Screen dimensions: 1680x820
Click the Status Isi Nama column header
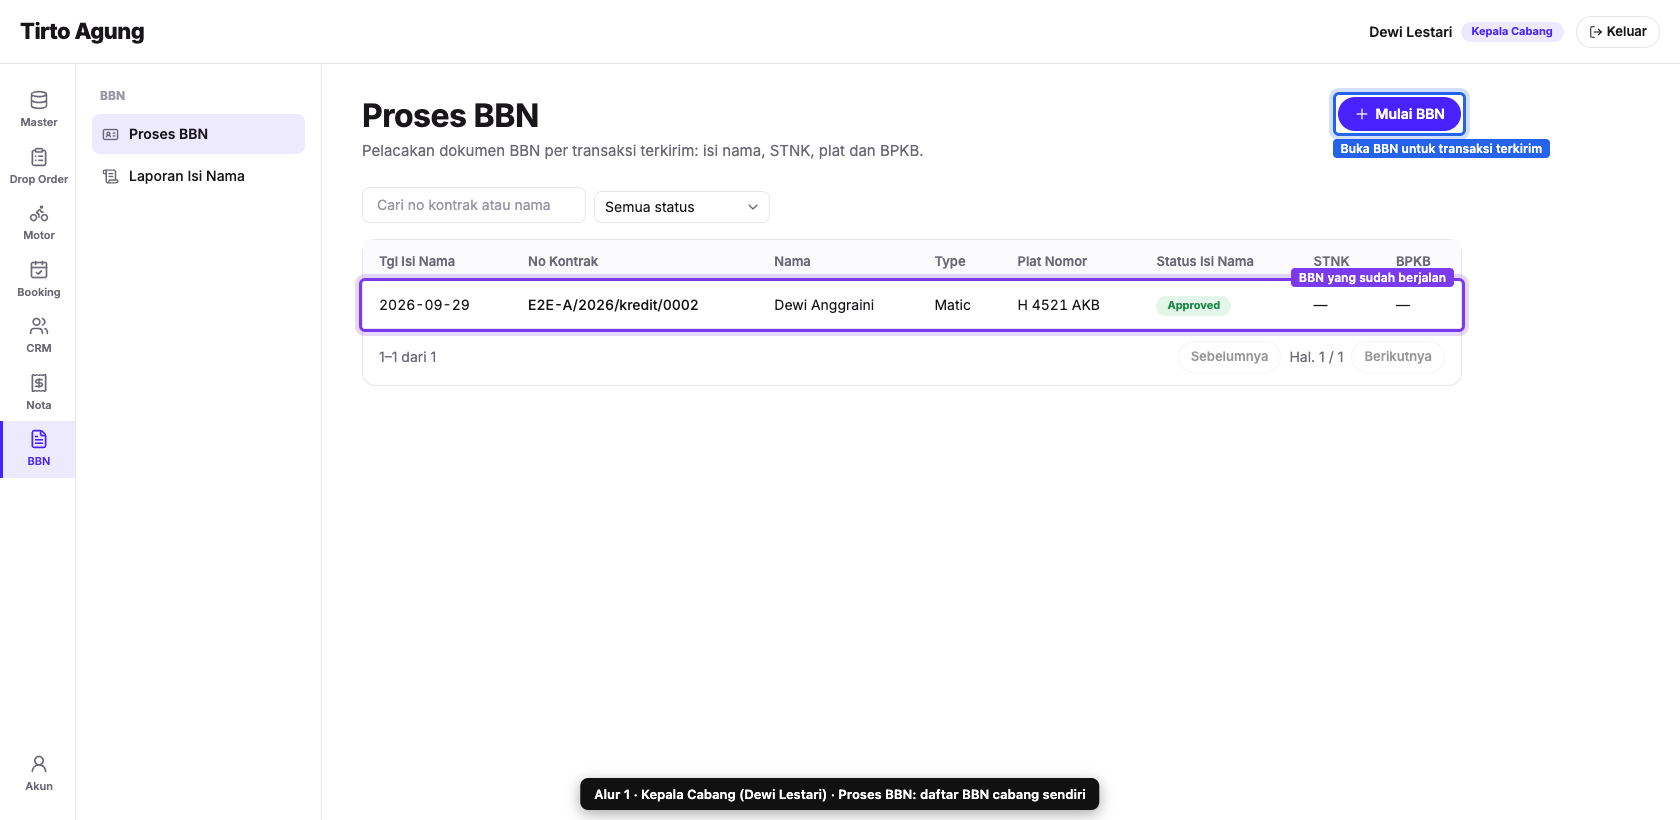(1205, 261)
